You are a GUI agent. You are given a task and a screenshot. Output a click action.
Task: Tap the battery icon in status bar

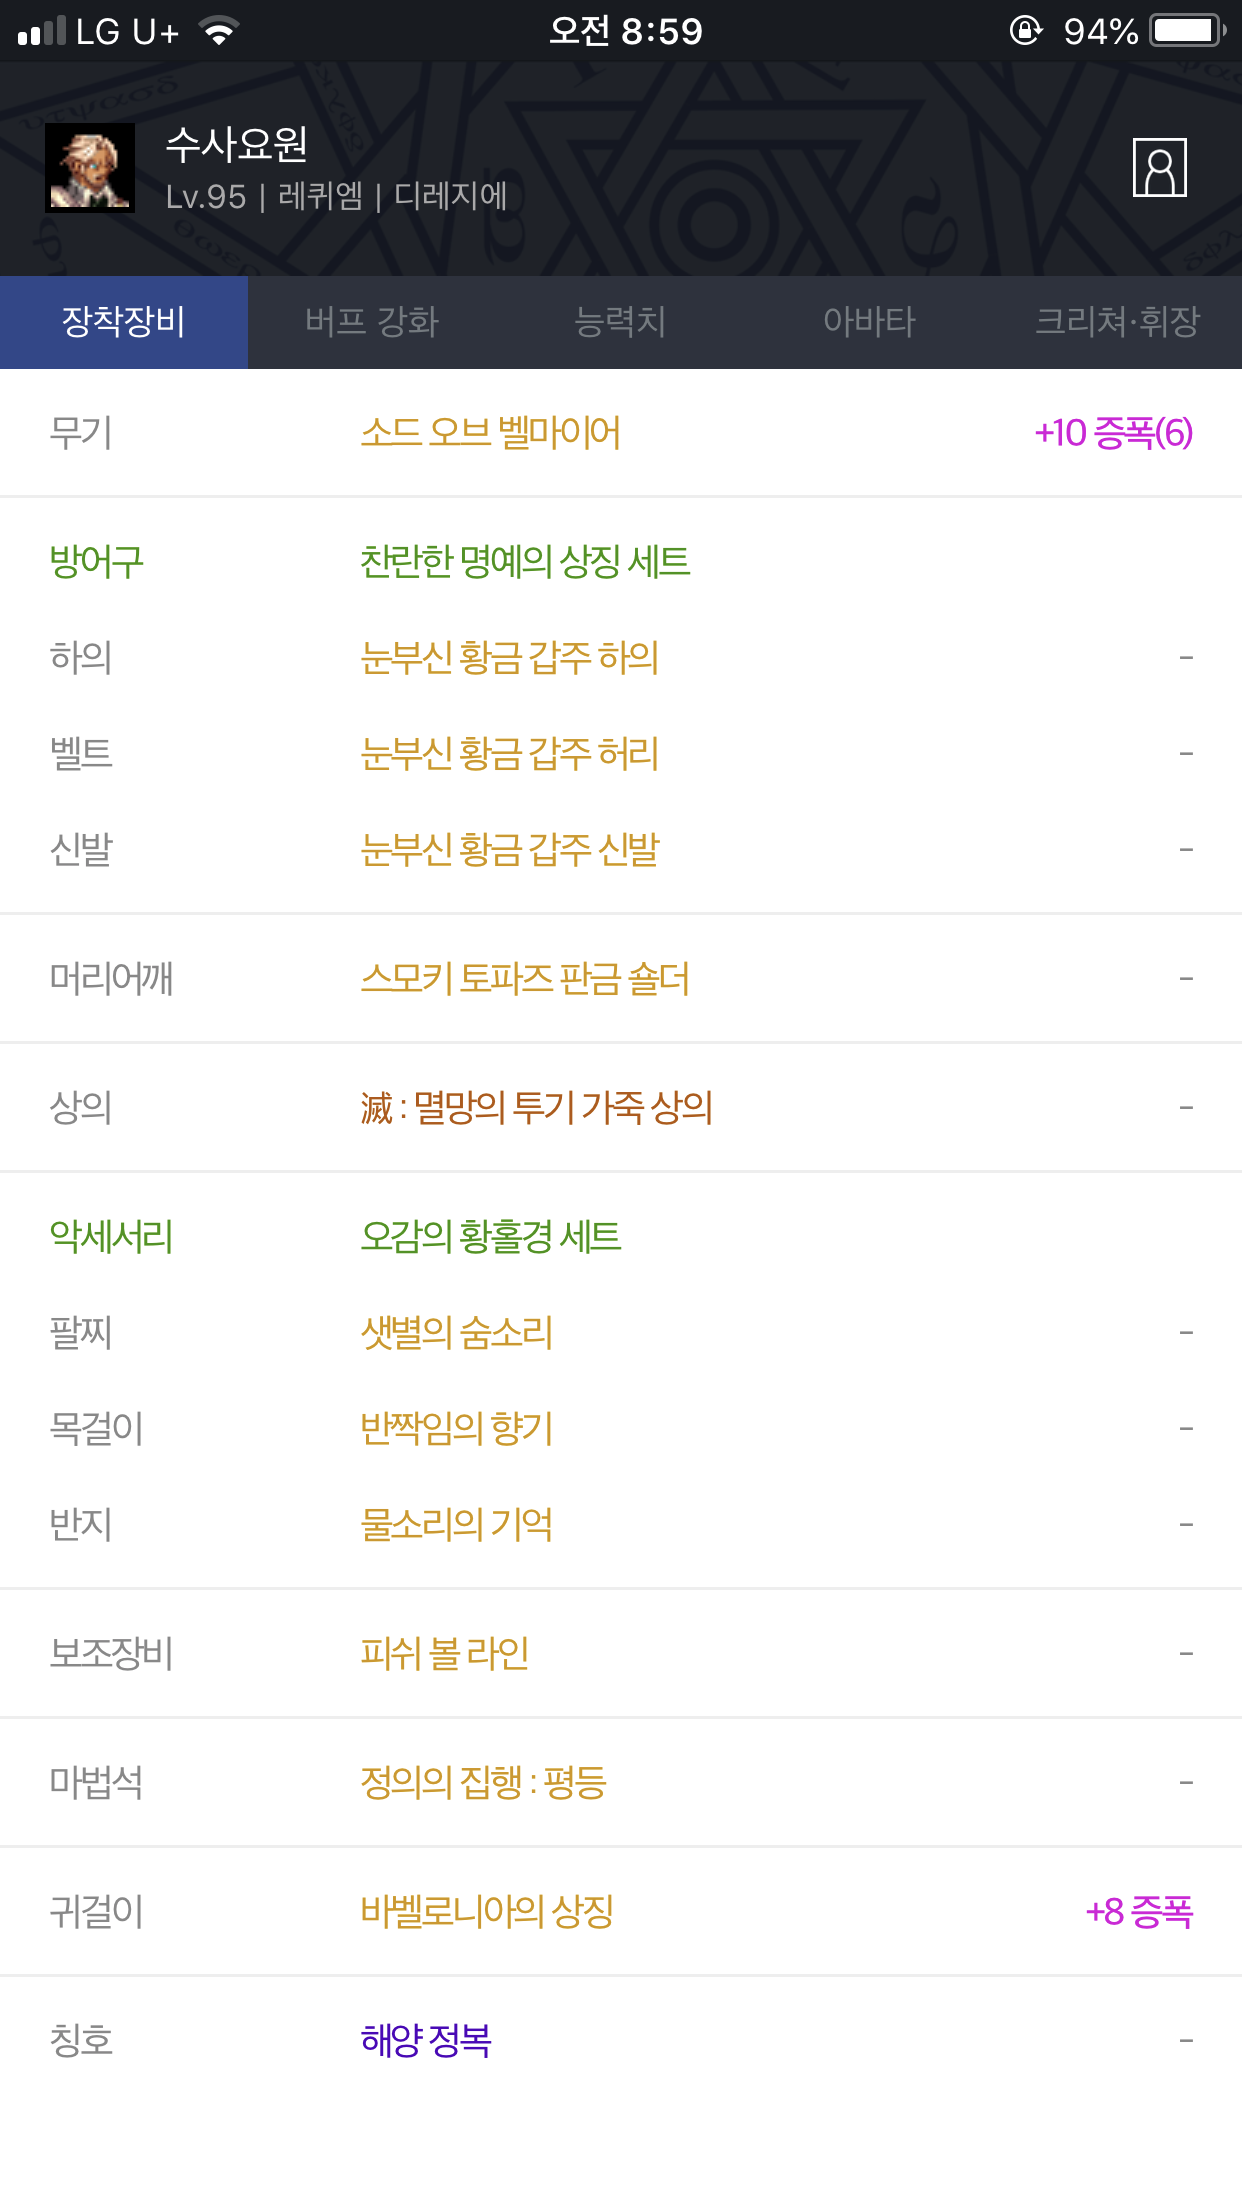pyautogui.click(x=1187, y=31)
